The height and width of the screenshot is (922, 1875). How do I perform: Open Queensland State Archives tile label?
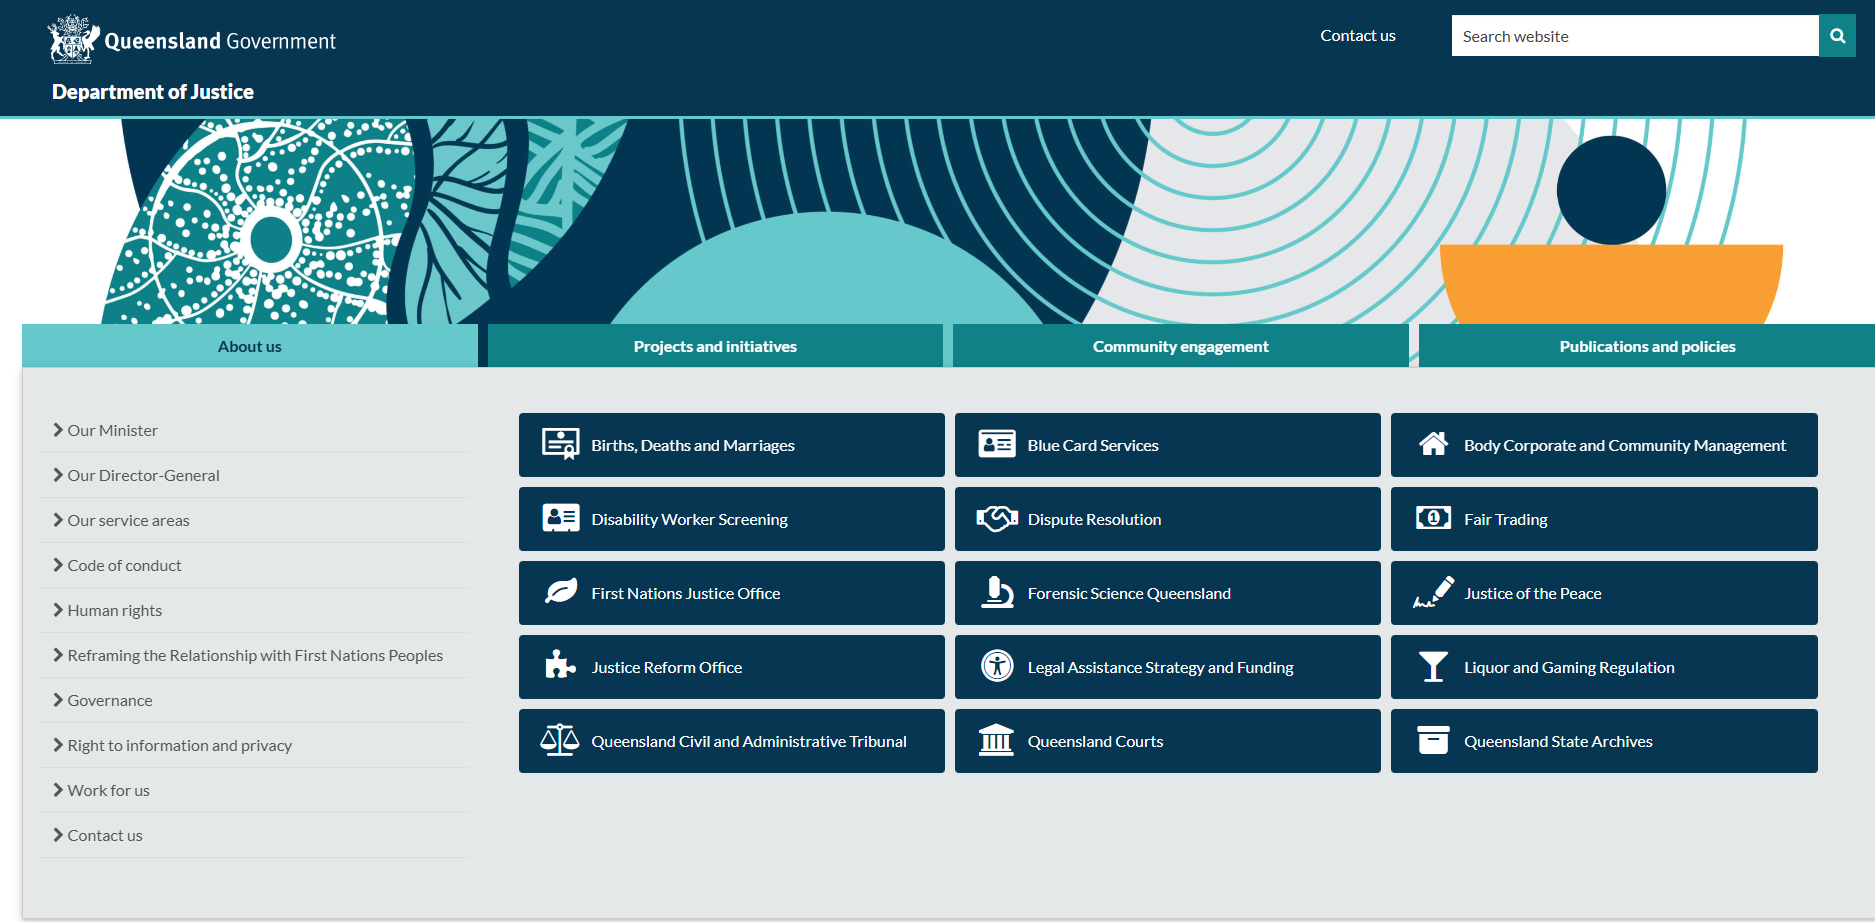[1558, 741]
